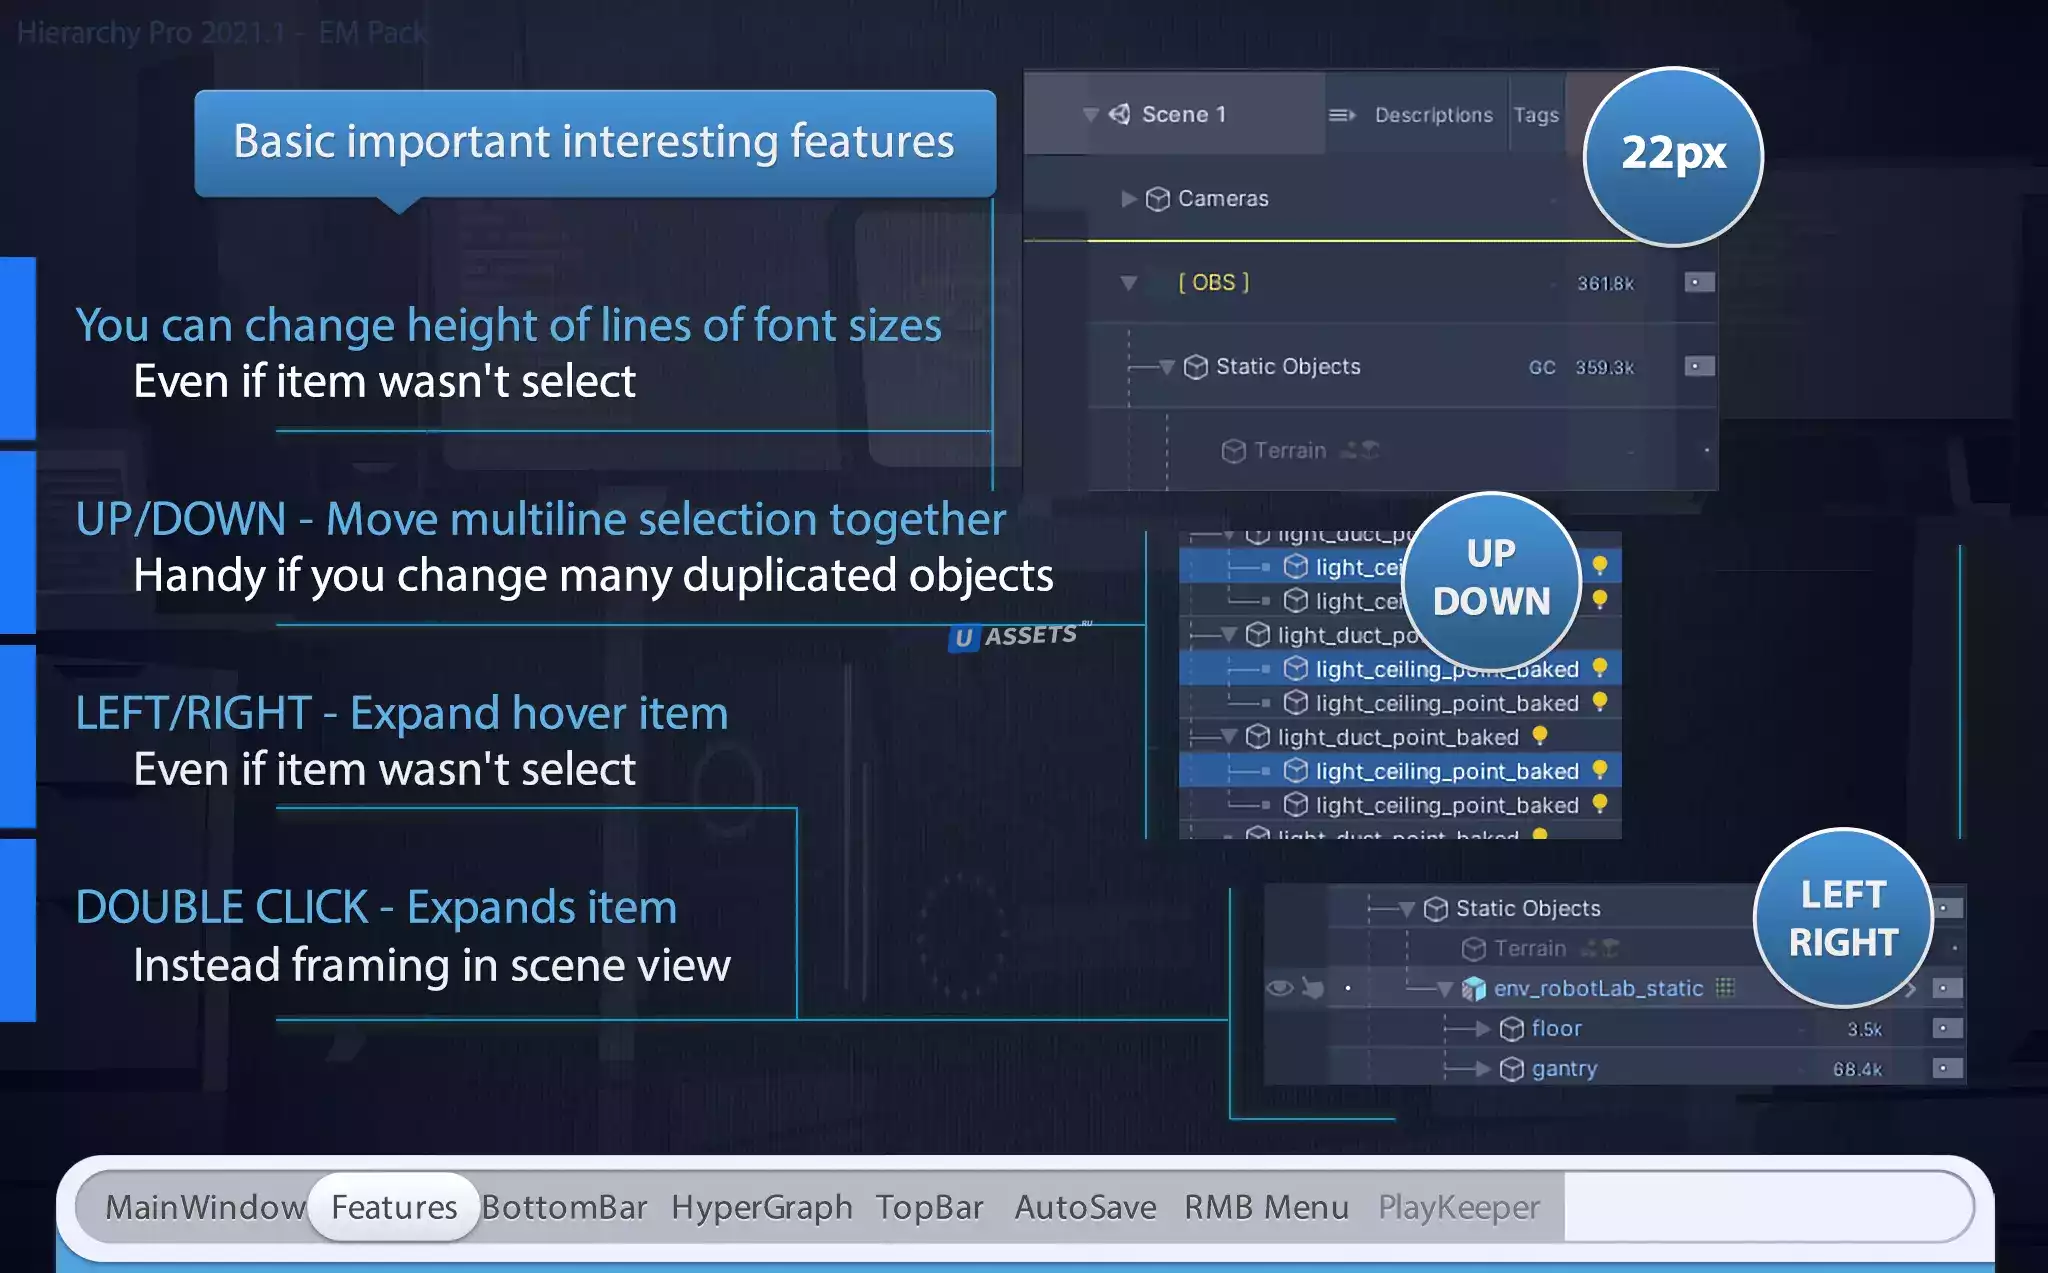Click the Descriptions column header
The height and width of the screenshot is (1273, 2048).
[1433, 115]
